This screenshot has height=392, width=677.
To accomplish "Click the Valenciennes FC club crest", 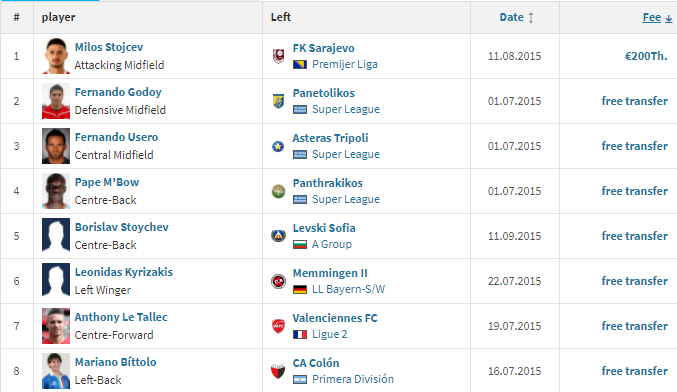I will 278,326.
